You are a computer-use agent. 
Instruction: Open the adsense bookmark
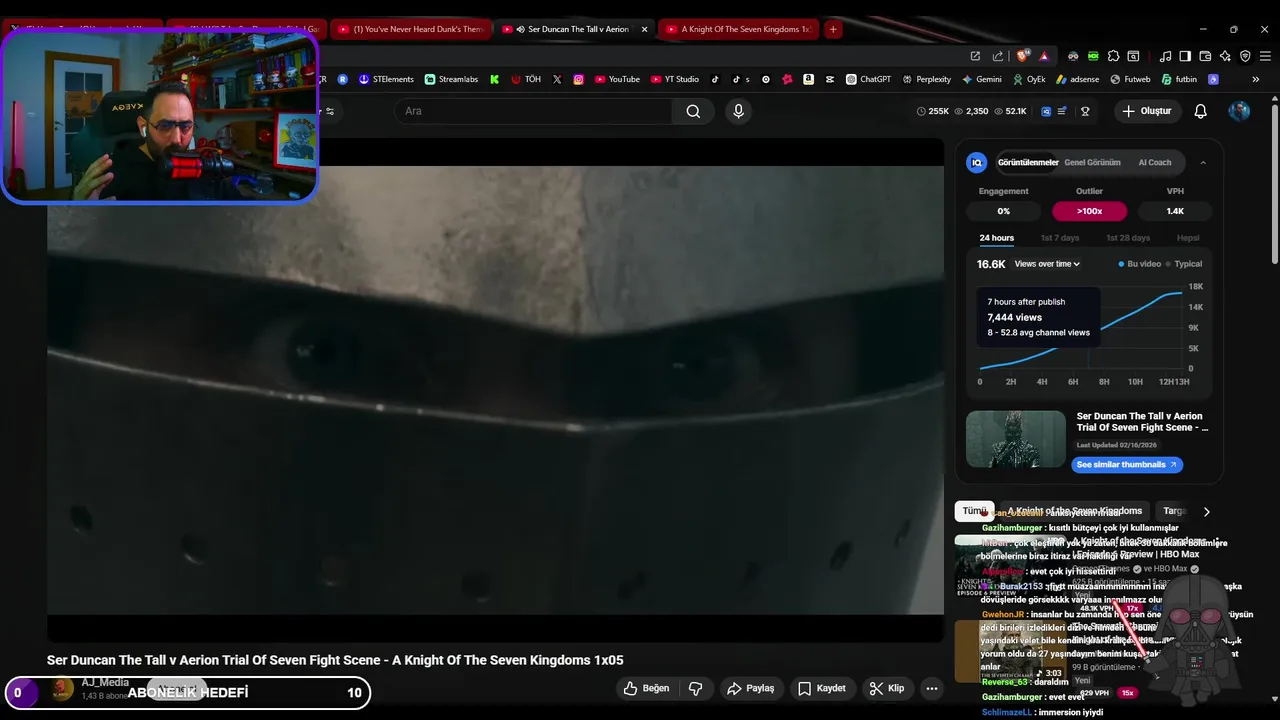(1077, 79)
